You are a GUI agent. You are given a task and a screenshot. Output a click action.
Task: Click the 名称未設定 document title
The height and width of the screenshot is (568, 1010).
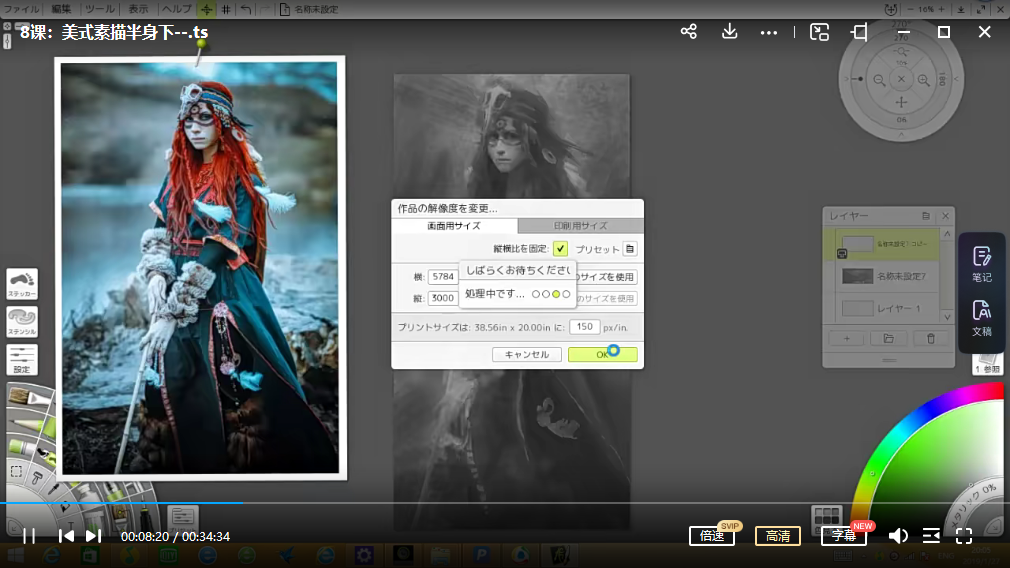[x=316, y=10]
